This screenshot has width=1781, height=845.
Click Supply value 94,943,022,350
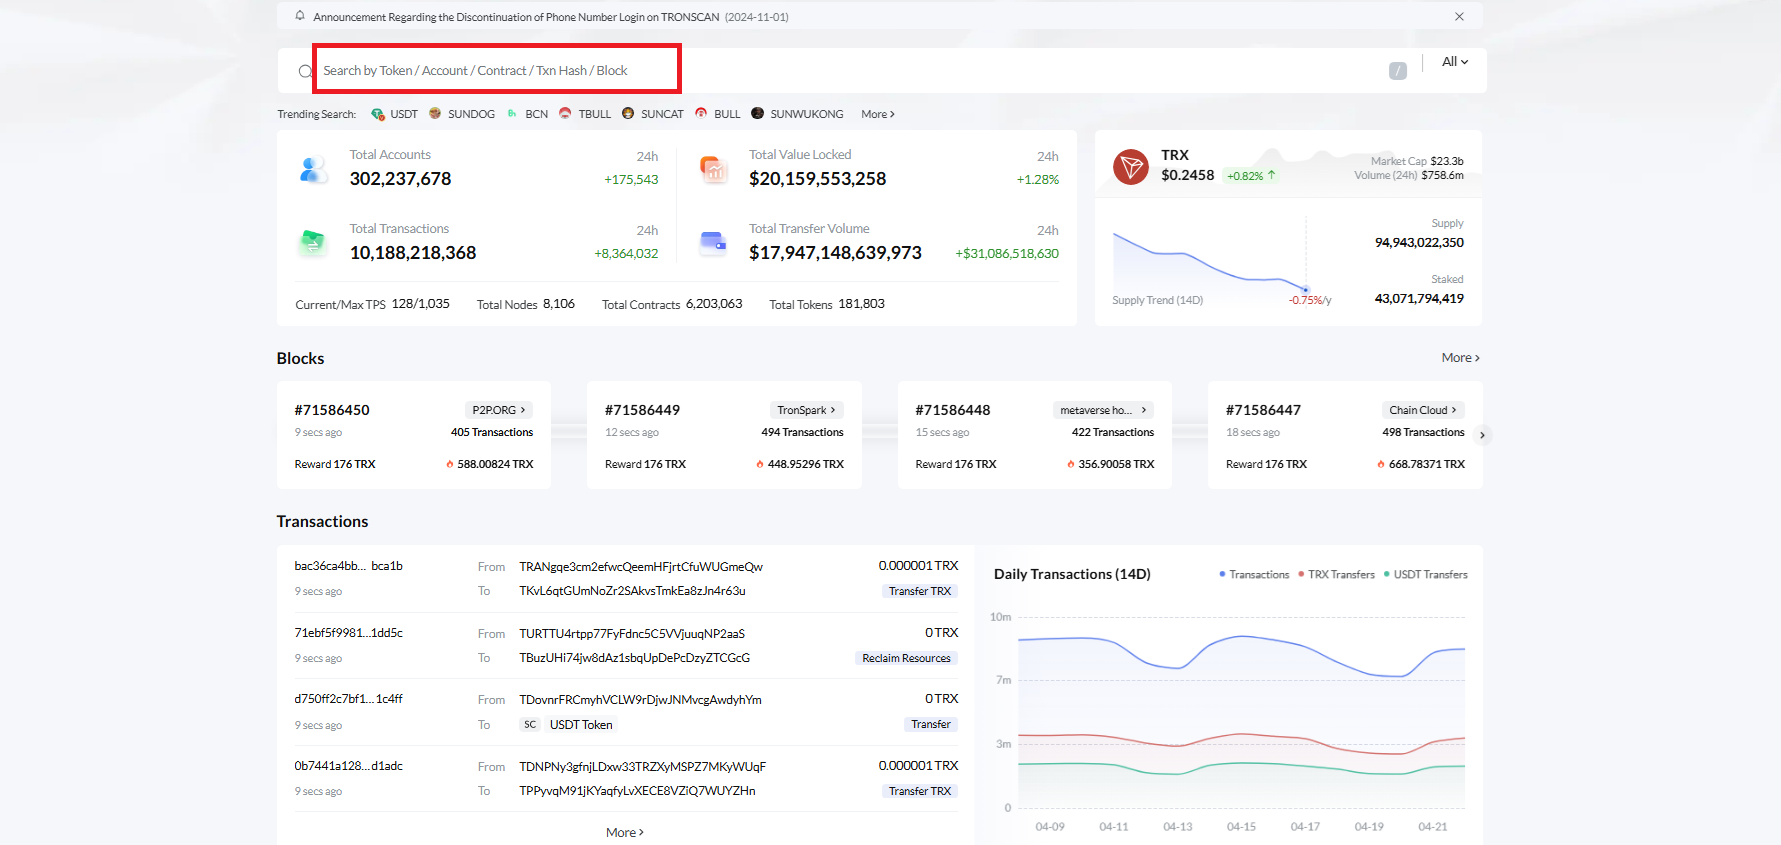click(x=1419, y=243)
